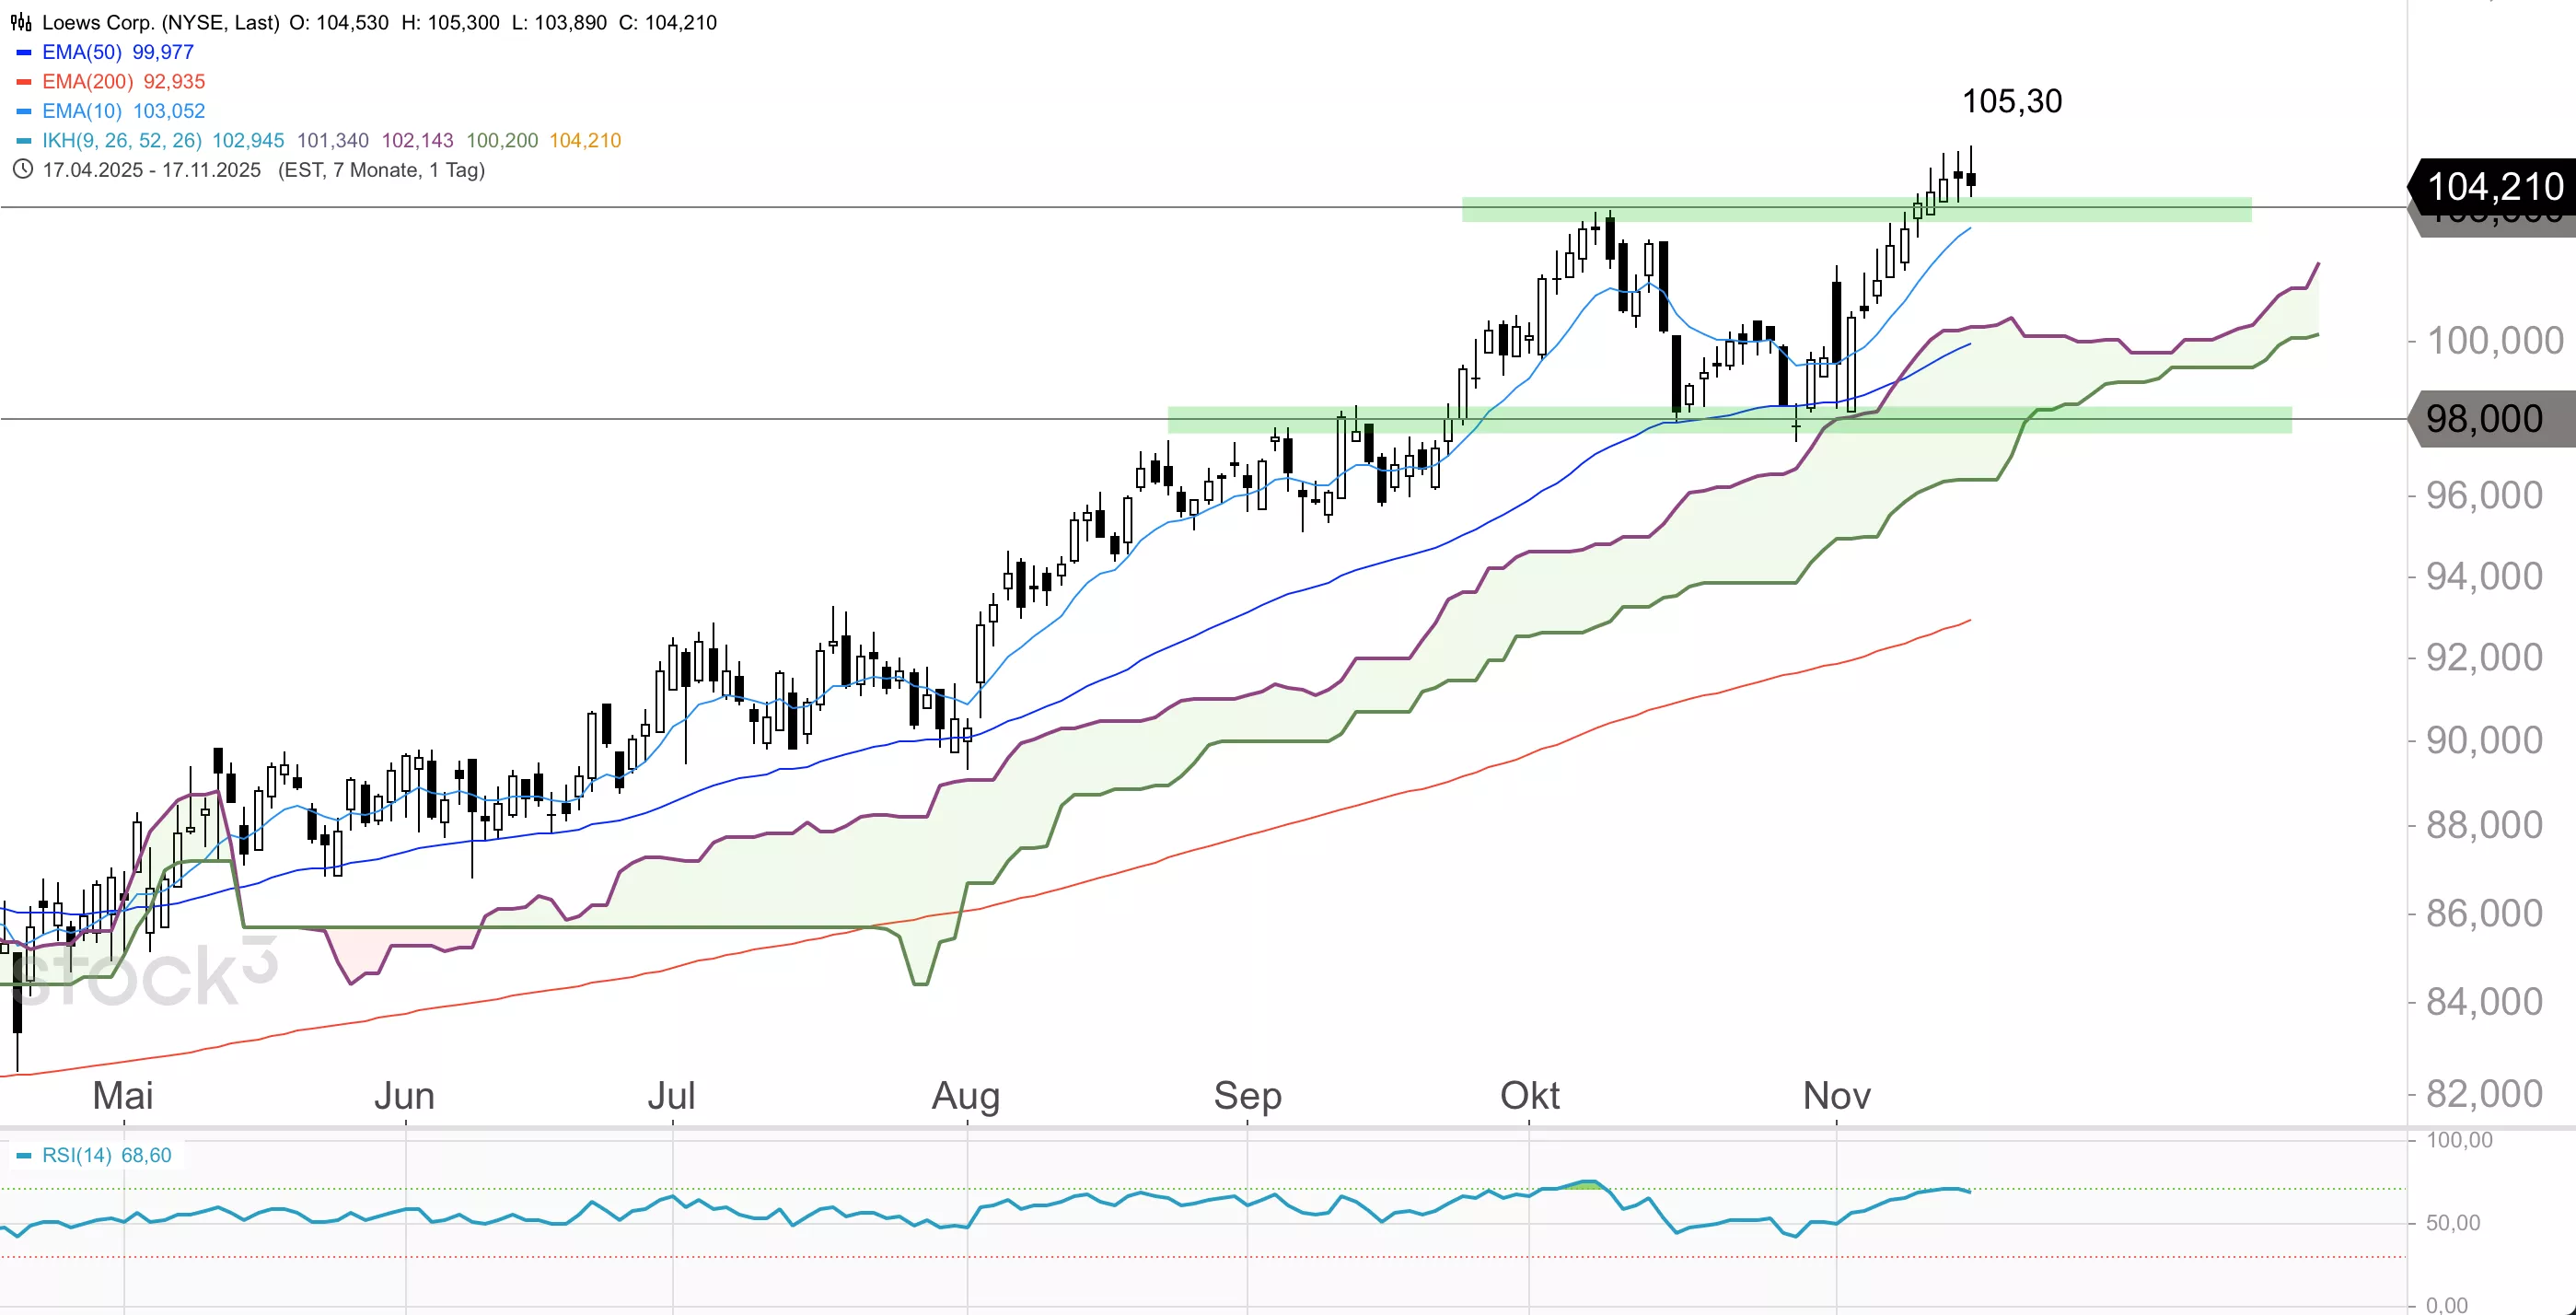
Task: Open the 17.04.2025 - 17.11.2025 date range
Action: [151, 170]
